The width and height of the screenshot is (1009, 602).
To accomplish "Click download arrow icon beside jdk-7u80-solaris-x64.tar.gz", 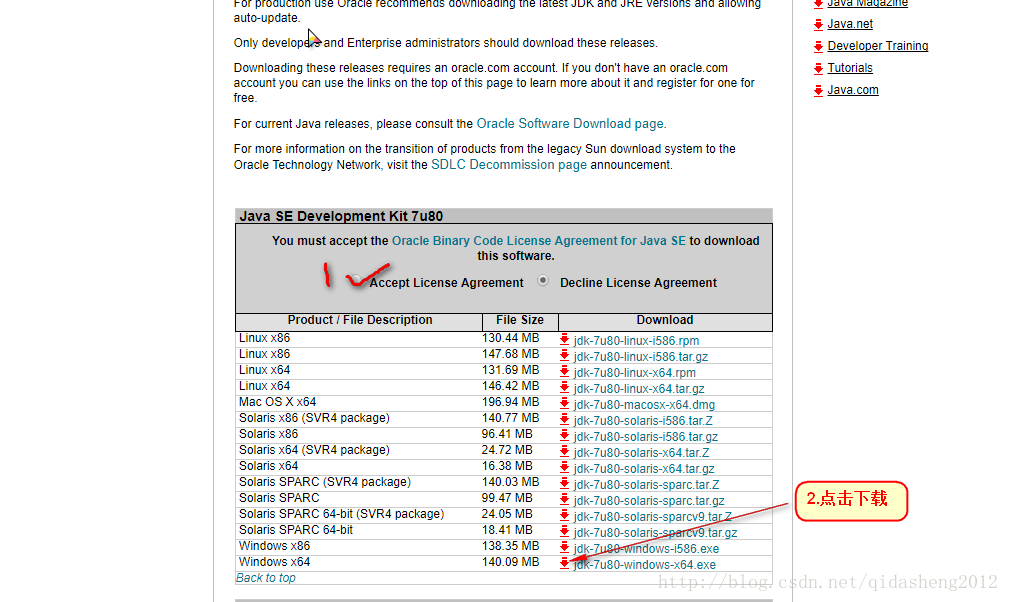I will (x=564, y=468).
